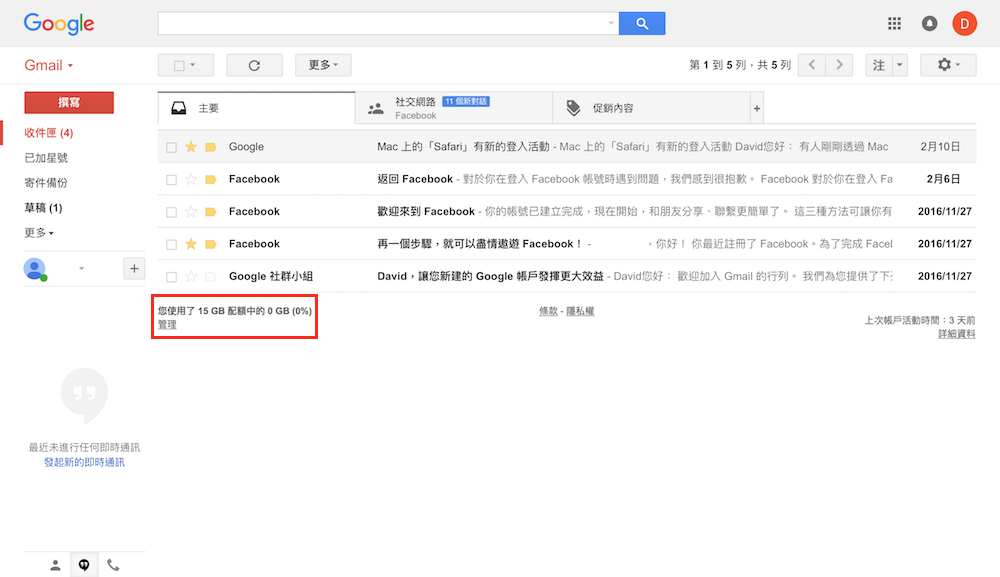Screen dimensions: 1000x577
Task: Toggle importance marker on Google email
Action: click(x=210, y=147)
